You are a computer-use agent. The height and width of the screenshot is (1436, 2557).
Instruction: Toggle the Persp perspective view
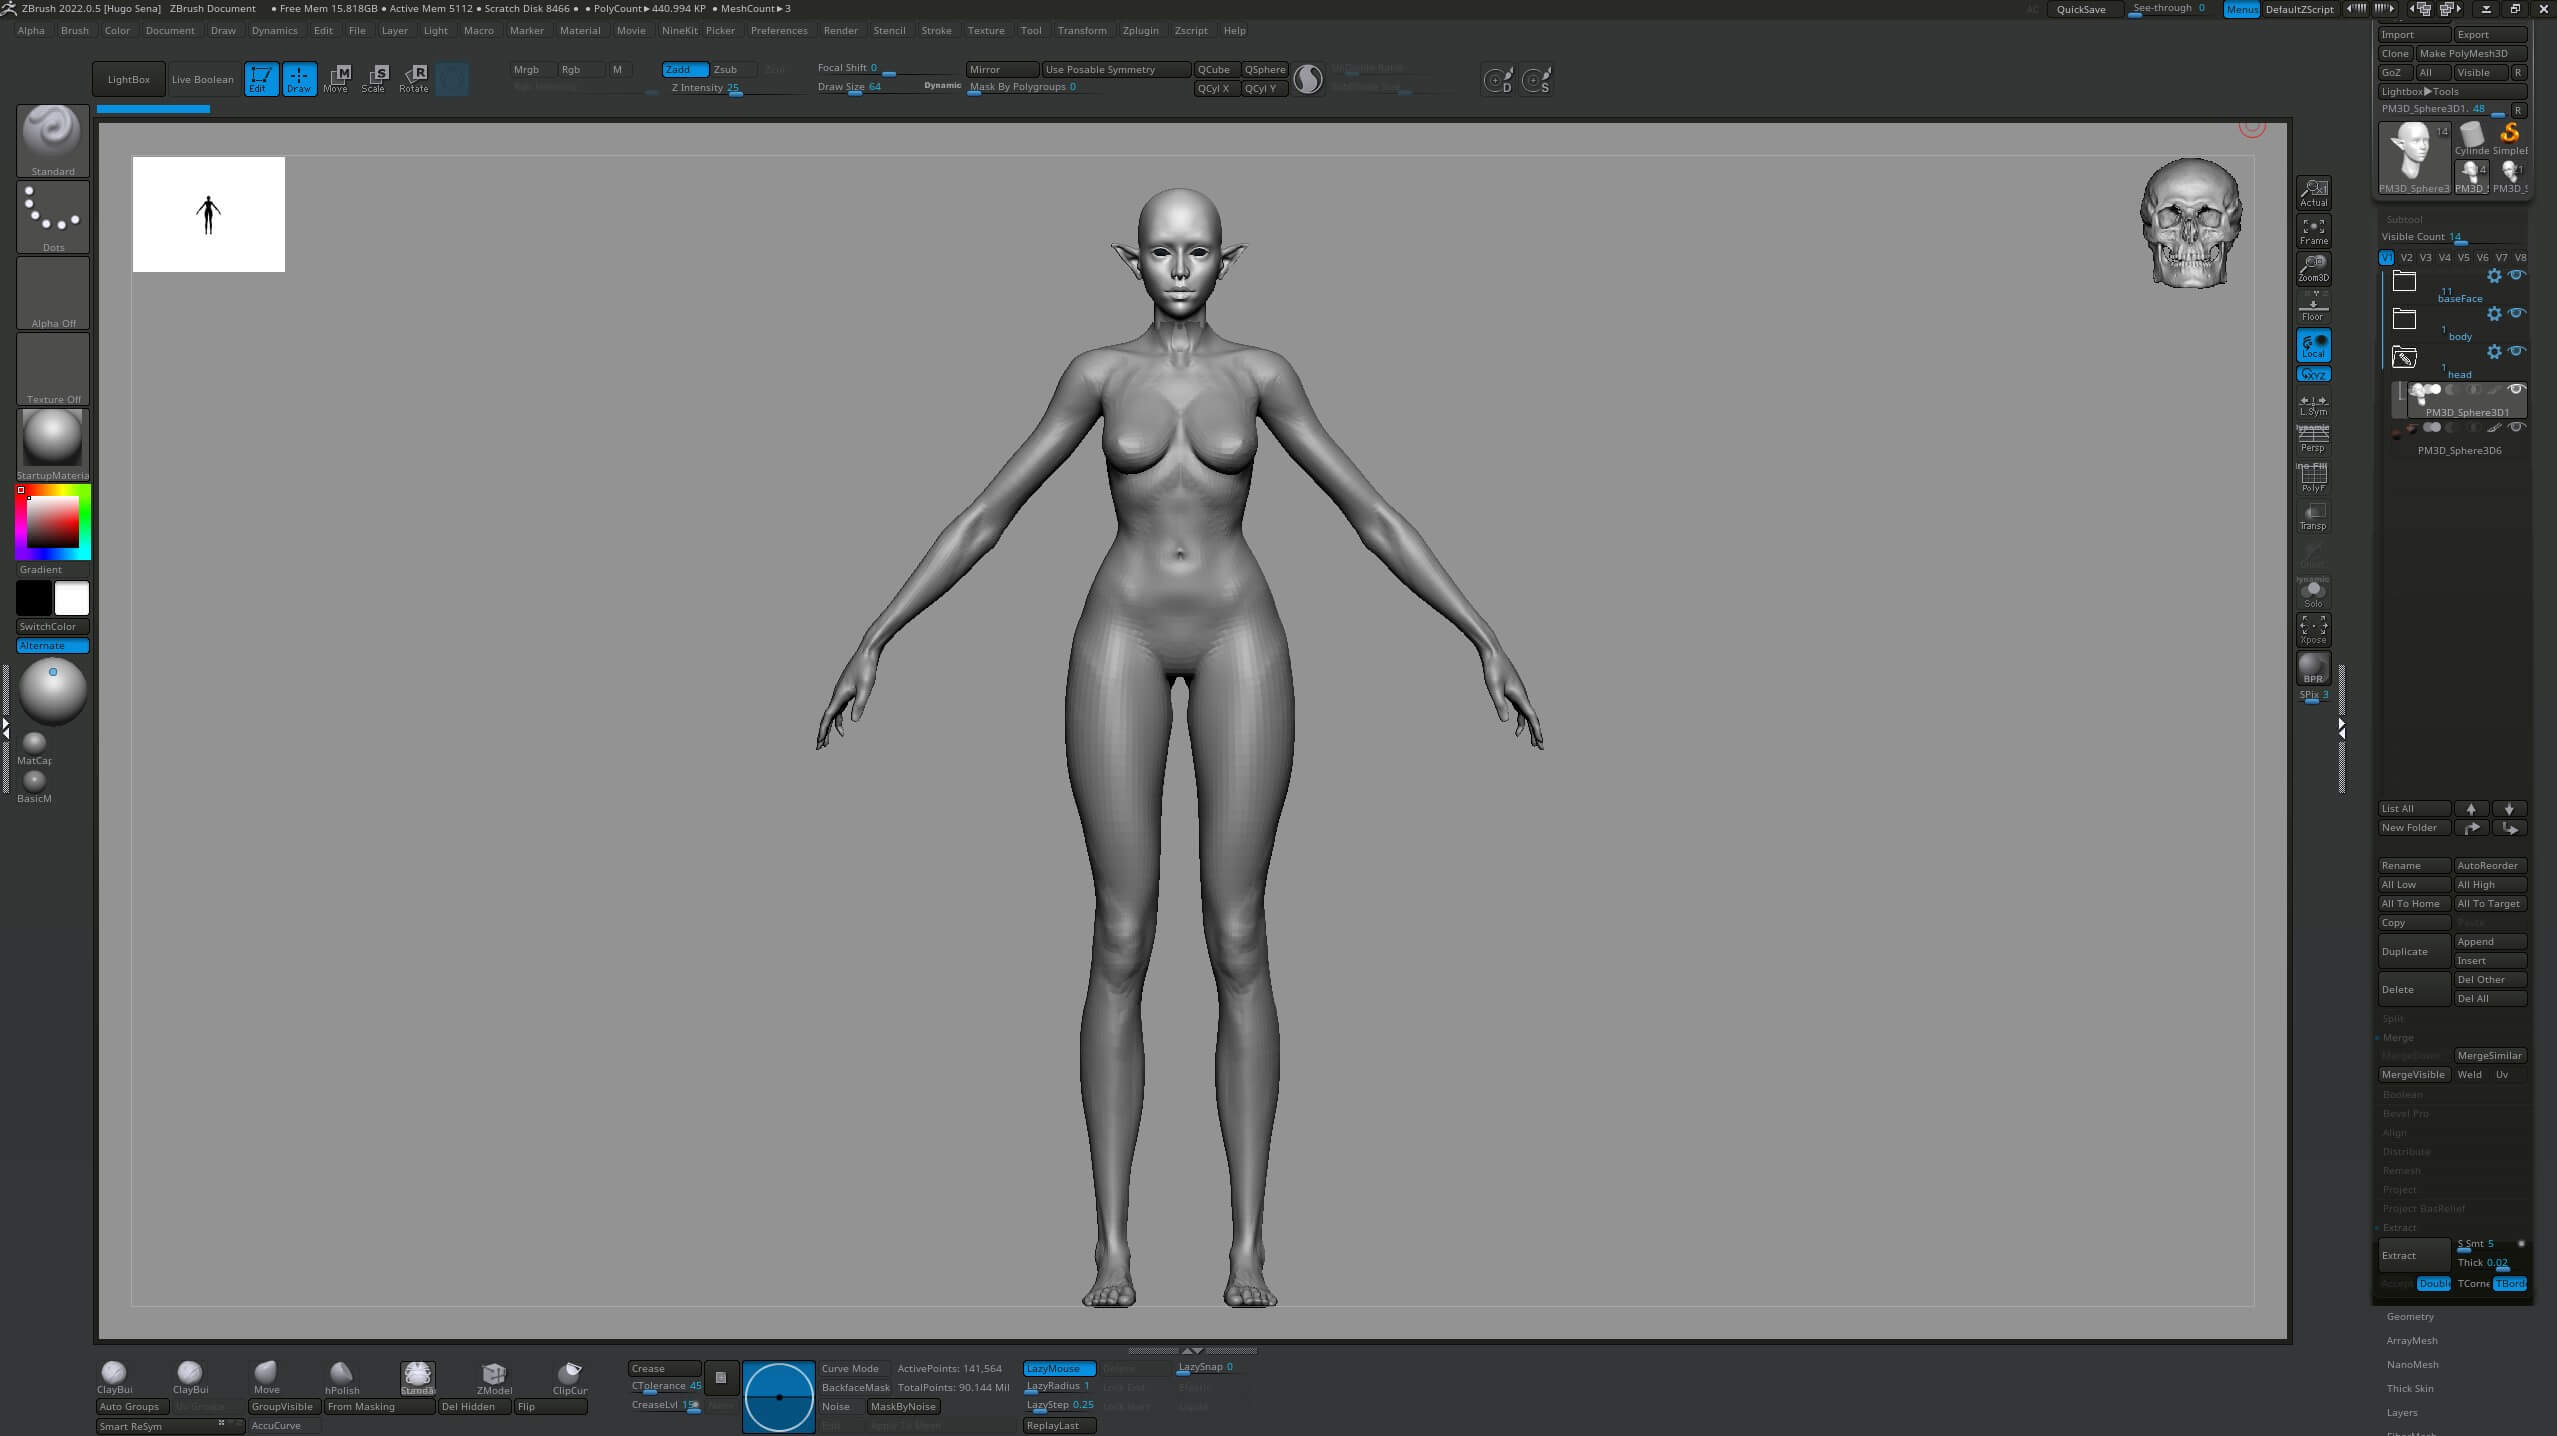(x=2313, y=440)
